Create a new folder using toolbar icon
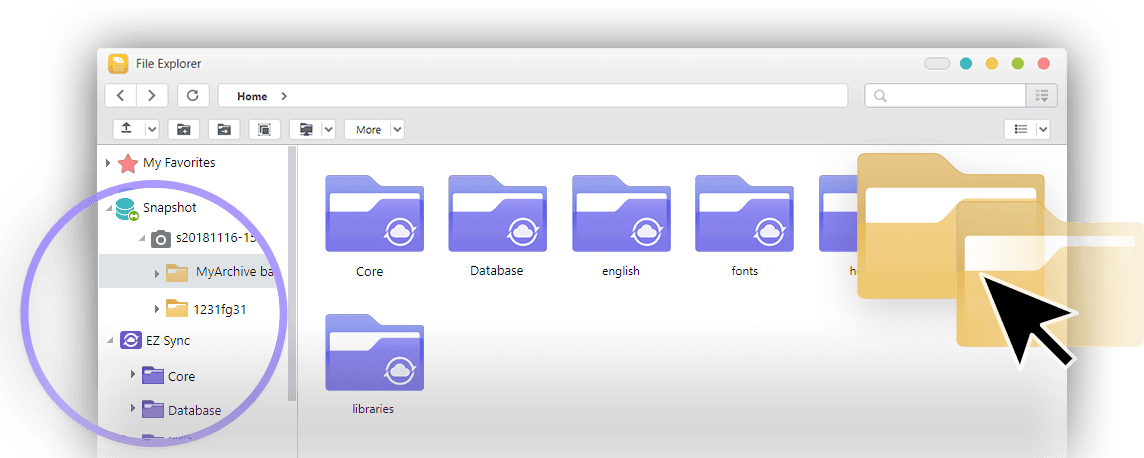This screenshot has width=1144, height=458. [x=183, y=129]
